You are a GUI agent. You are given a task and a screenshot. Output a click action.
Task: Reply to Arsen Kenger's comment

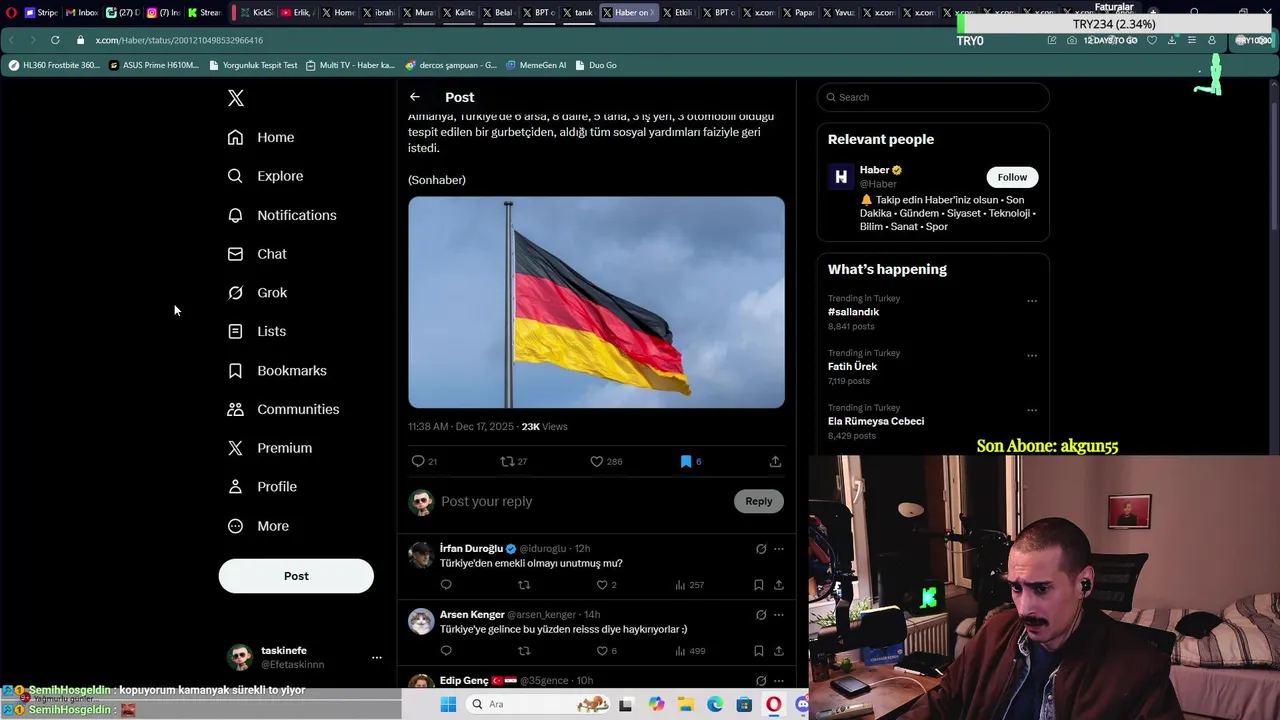coord(446,651)
